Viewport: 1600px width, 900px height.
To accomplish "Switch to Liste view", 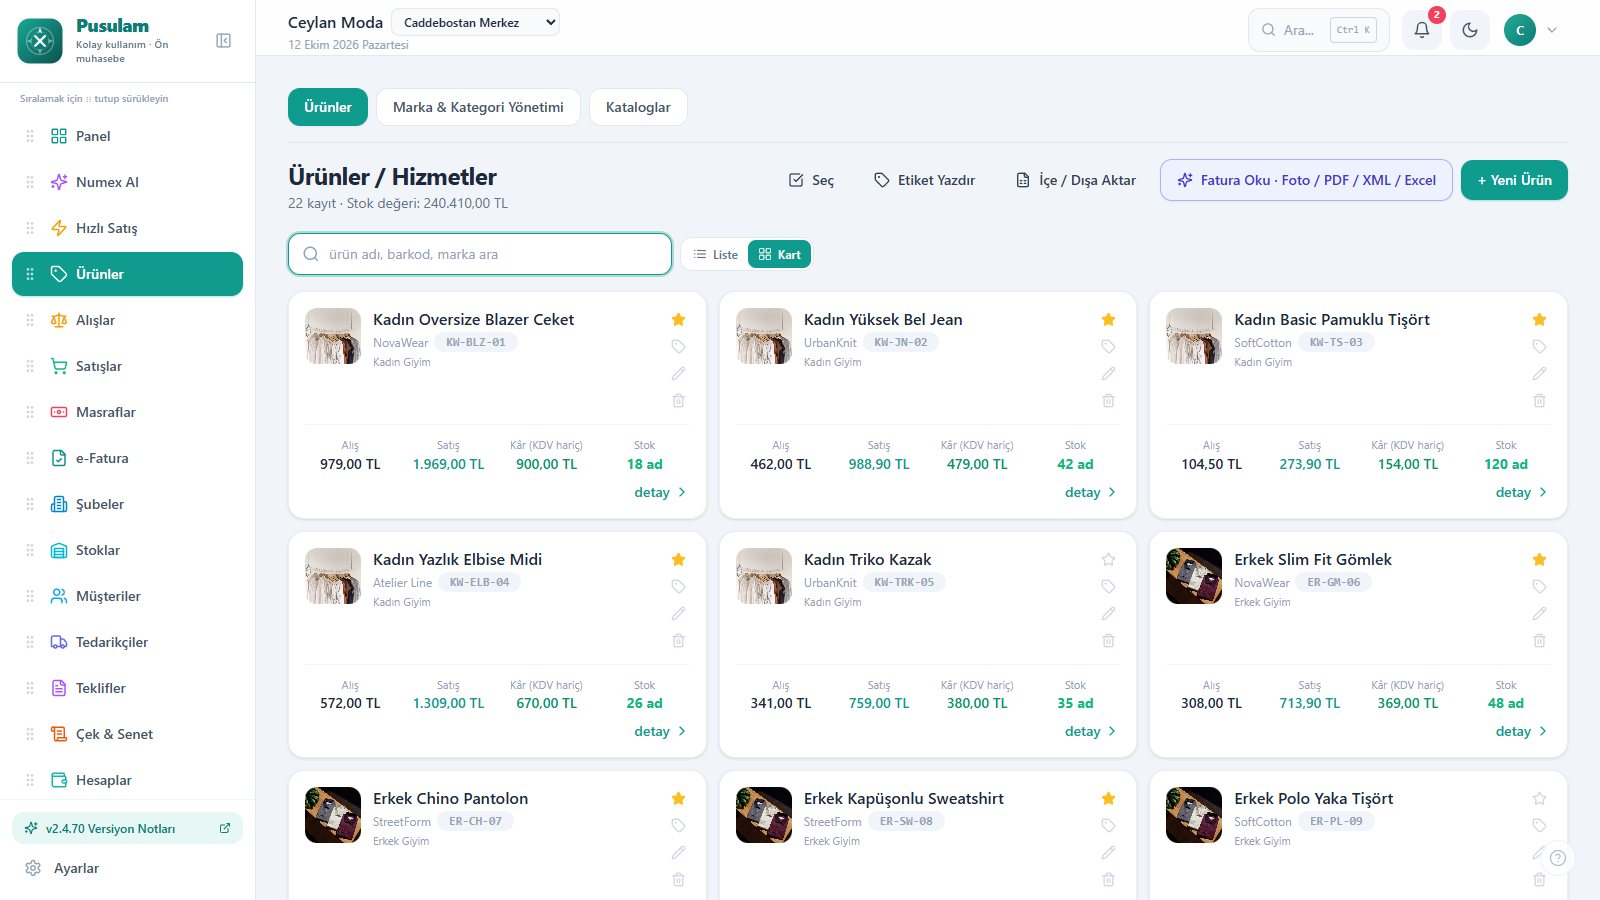I will click(x=716, y=254).
